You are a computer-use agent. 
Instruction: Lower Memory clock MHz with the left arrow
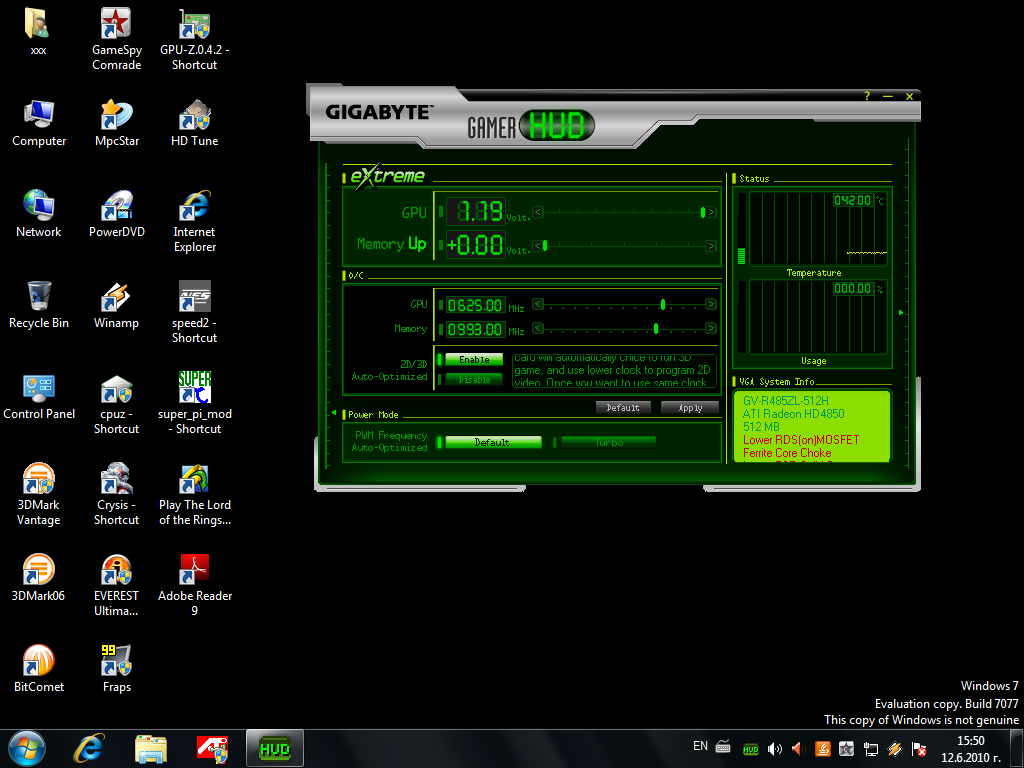pos(537,328)
